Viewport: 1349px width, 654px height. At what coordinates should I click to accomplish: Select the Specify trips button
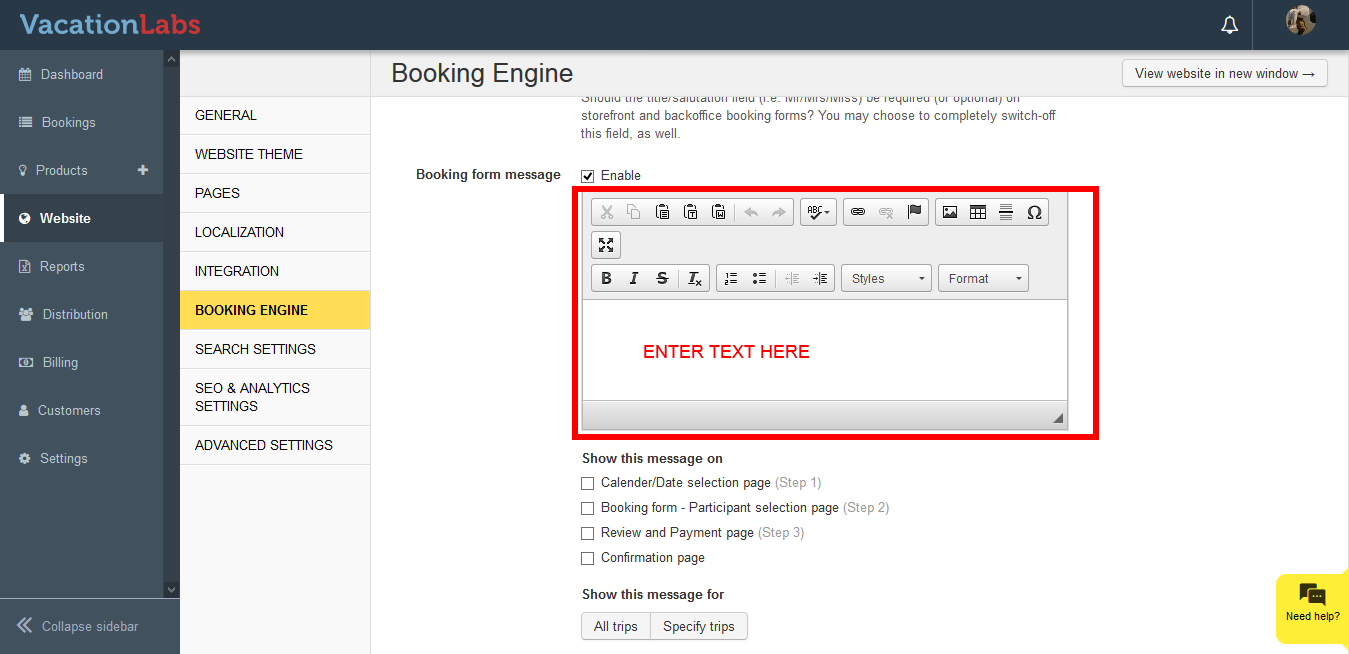coord(698,627)
